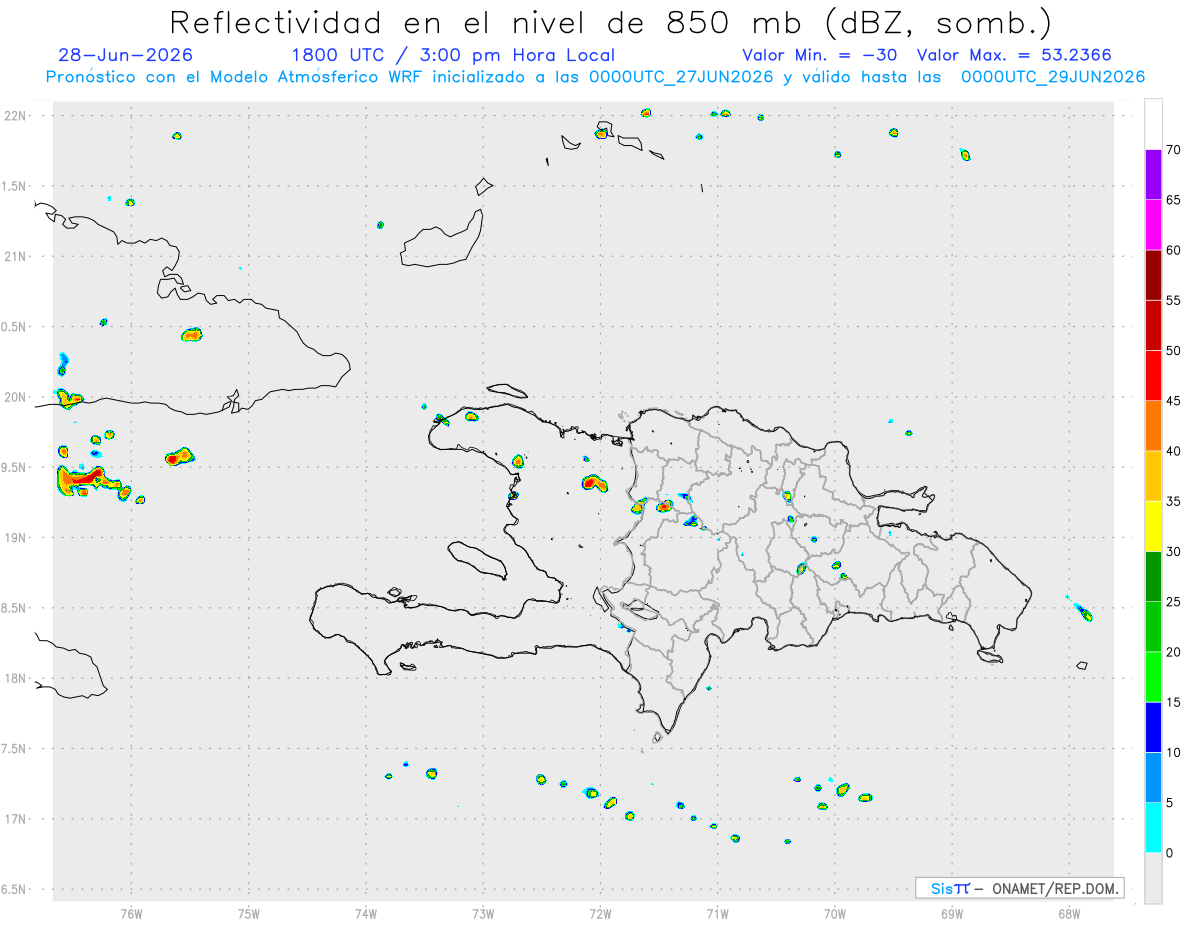Screen dimensions: 1200x927
Task: Select the bright red 45–50 dBZ swatch
Action: coord(1153,376)
